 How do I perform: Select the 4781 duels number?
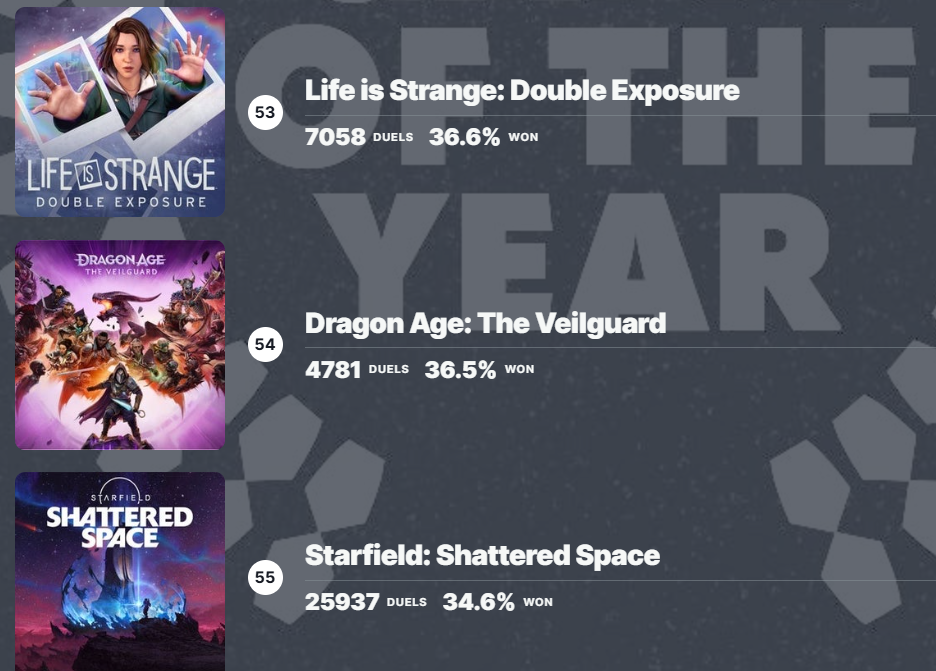click(333, 370)
